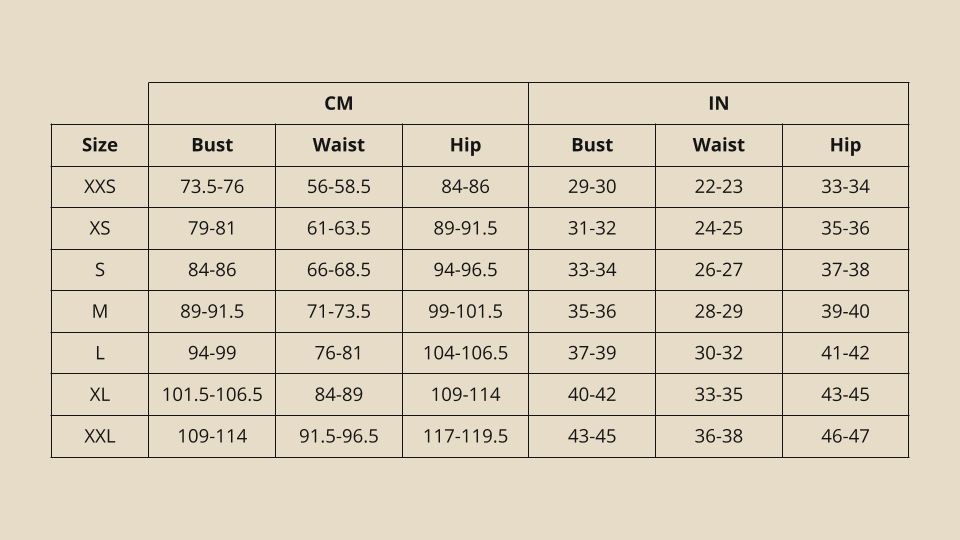The width and height of the screenshot is (960, 540).
Task: Click the 117-119.5 hip cell
Action: pyautogui.click(x=465, y=437)
